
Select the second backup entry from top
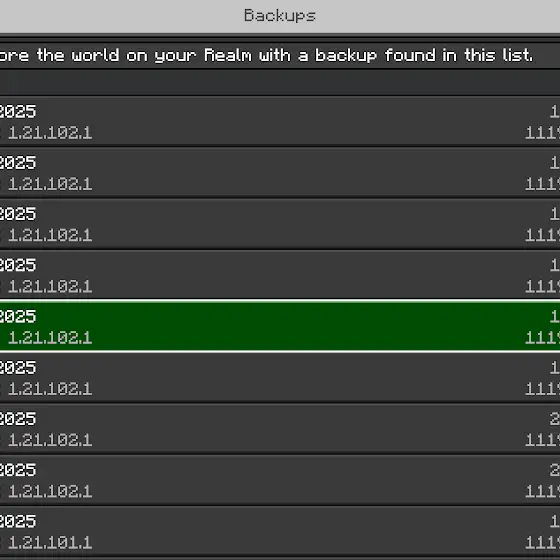(280, 173)
